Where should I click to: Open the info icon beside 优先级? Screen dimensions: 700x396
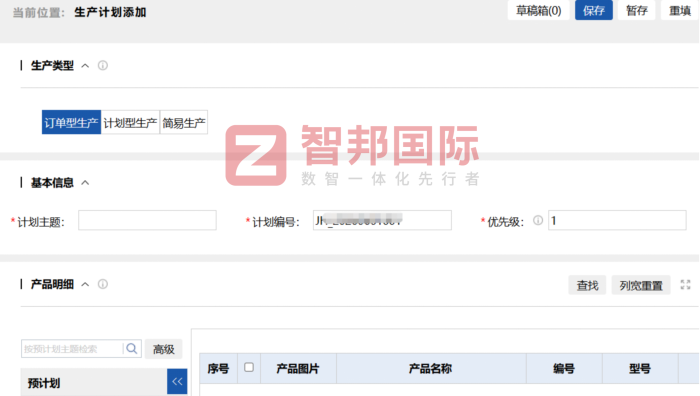538,220
